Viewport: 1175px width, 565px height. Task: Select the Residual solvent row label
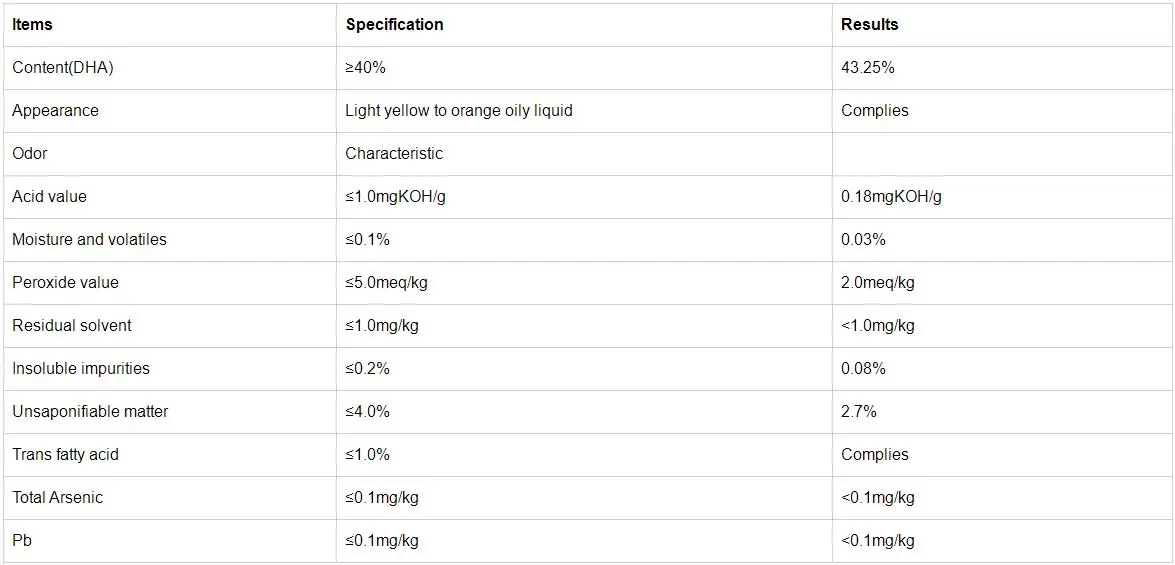pos(71,325)
